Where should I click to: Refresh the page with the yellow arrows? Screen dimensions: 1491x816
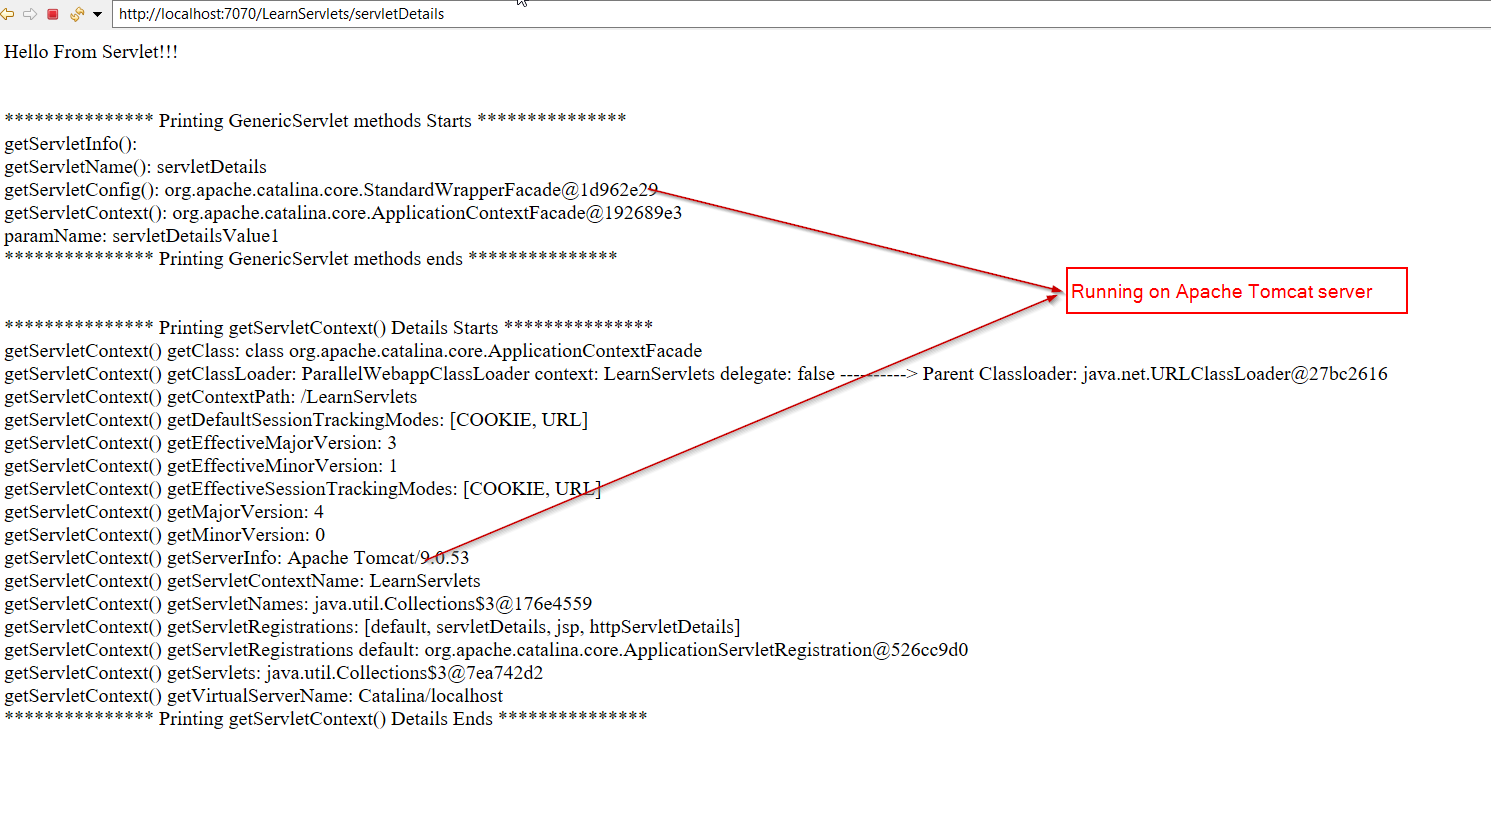[76, 14]
